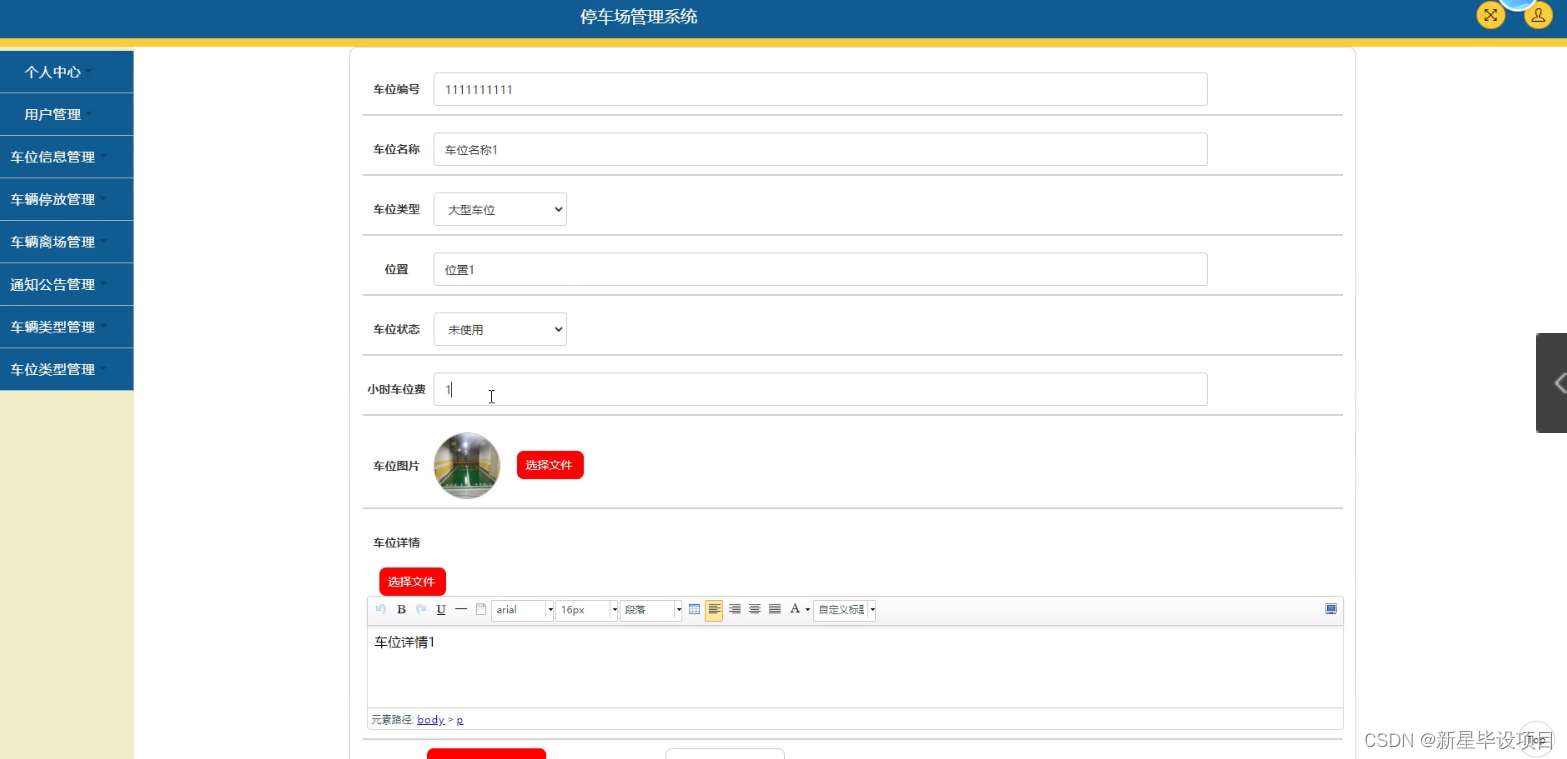
Task: Toggle bold formatting in the editor toolbar
Action: click(400, 609)
